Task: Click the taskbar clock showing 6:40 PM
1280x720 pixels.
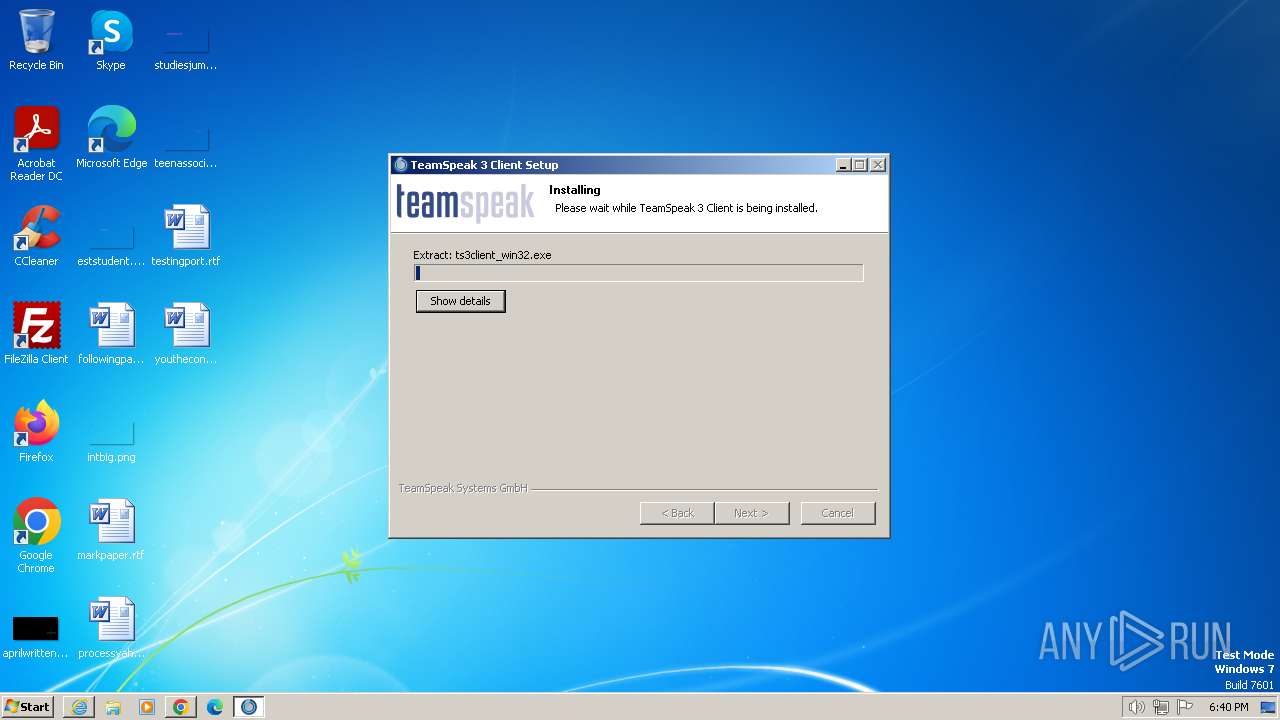Action: tap(1229, 707)
